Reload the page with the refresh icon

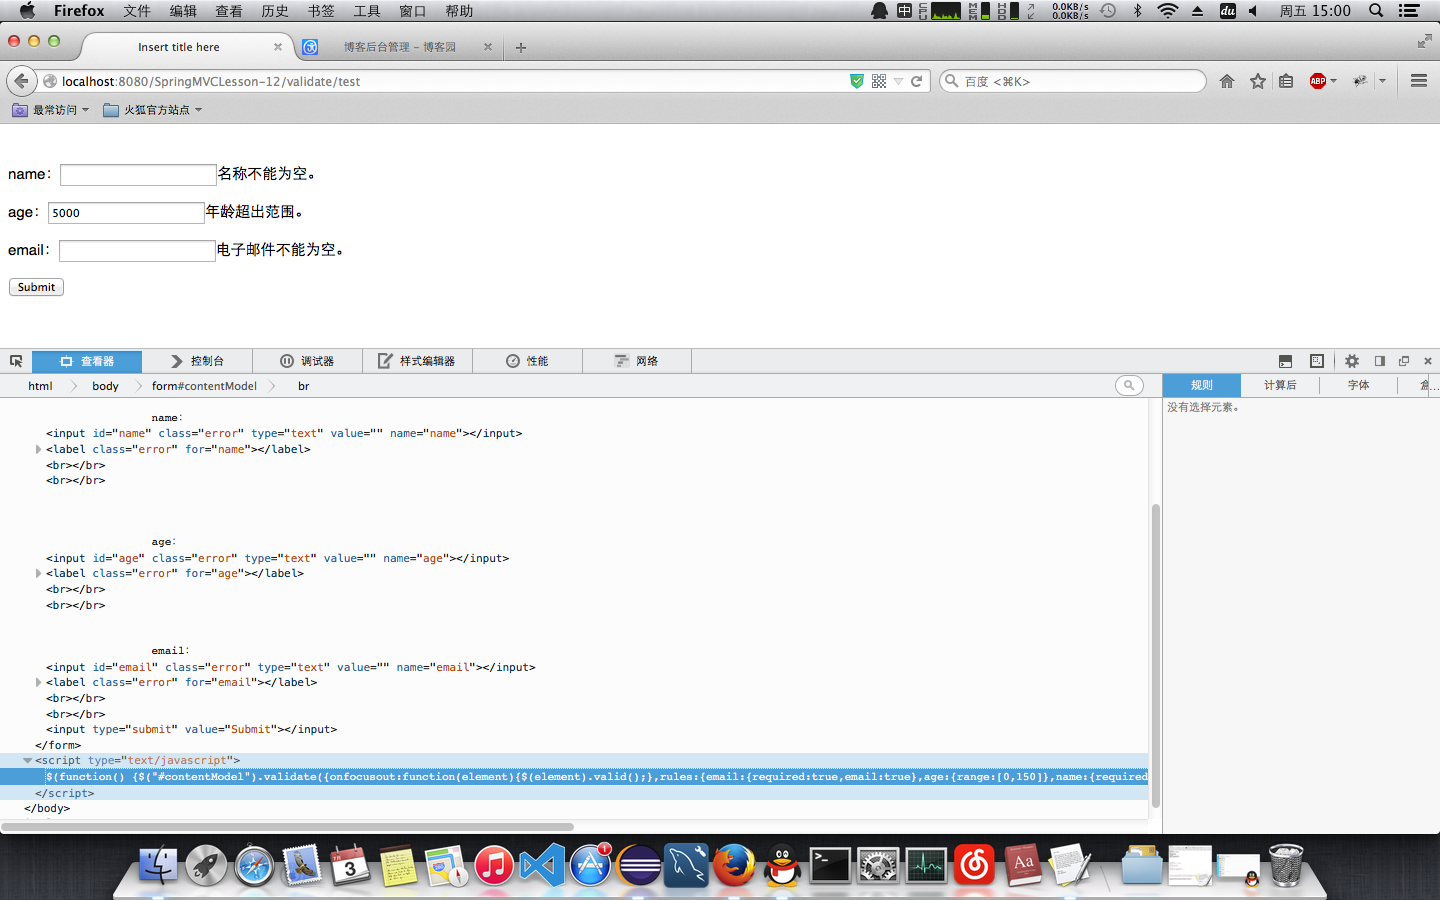coord(916,81)
